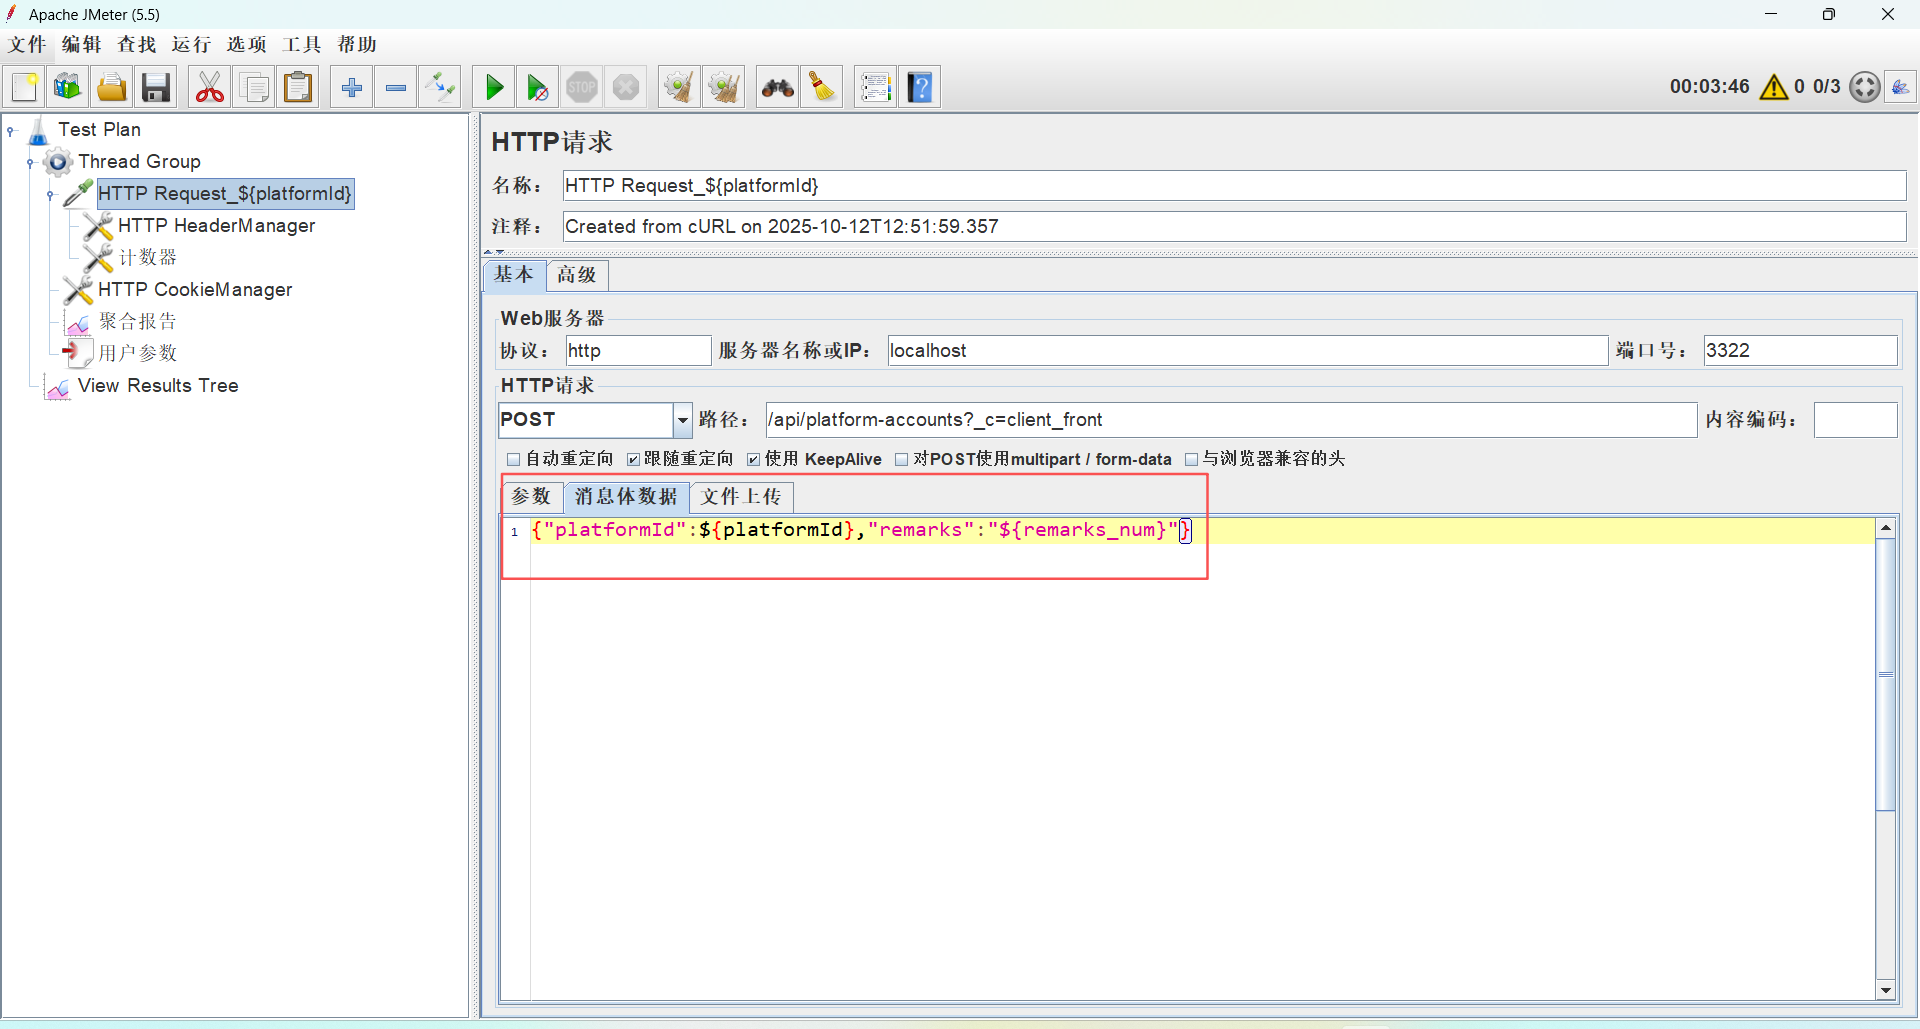This screenshot has width=1920, height=1029.
Task: Collapse the HTTP Request_${platformId} node
Action: (51, 194)
